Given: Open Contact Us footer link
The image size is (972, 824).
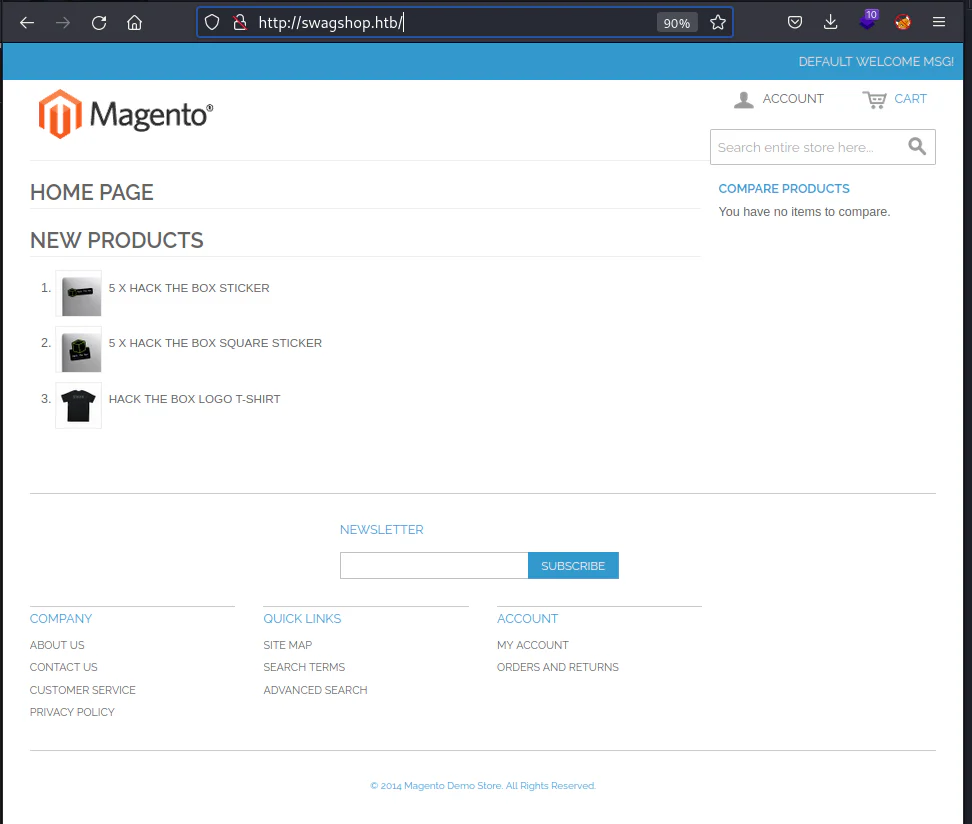Looking at the screenshot, I should pos(63,668).
